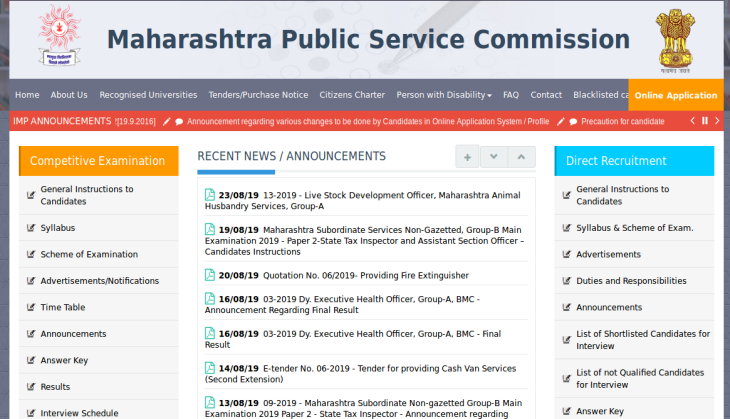The height and width of the screenshot is (419, 730).
Task: Move recent news down with chevron button
Action: coord(494,157)
